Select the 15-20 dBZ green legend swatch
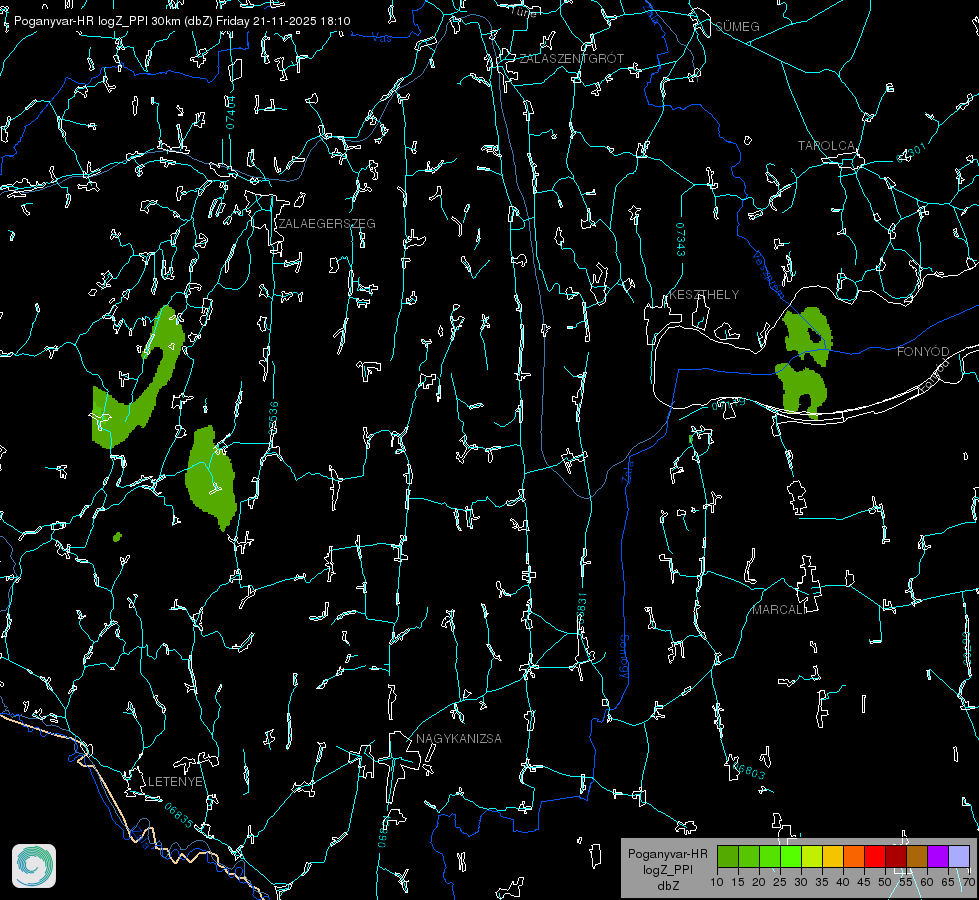This screenshot has width=979, height=900. (x=749, y=856)
